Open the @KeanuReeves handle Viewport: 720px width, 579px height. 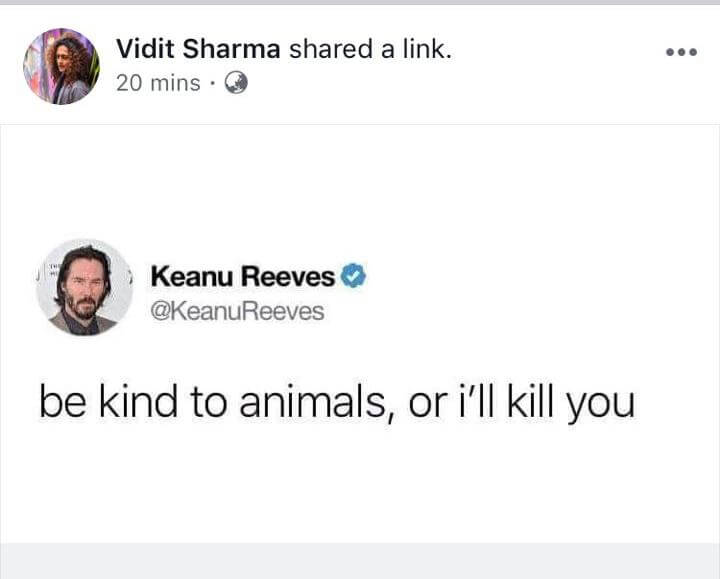click(236, 312)
